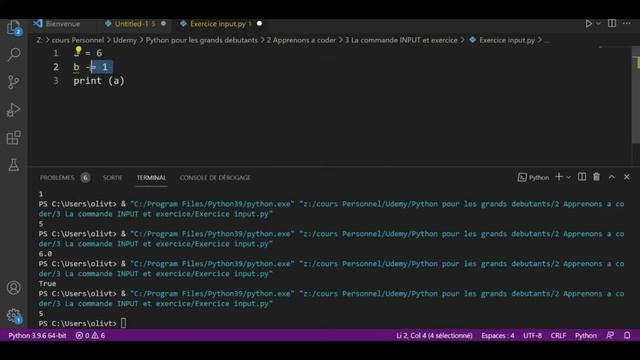Change encoding via UTF-8 status item
Screen dimensions: 640x360
(x=532, y=336)
